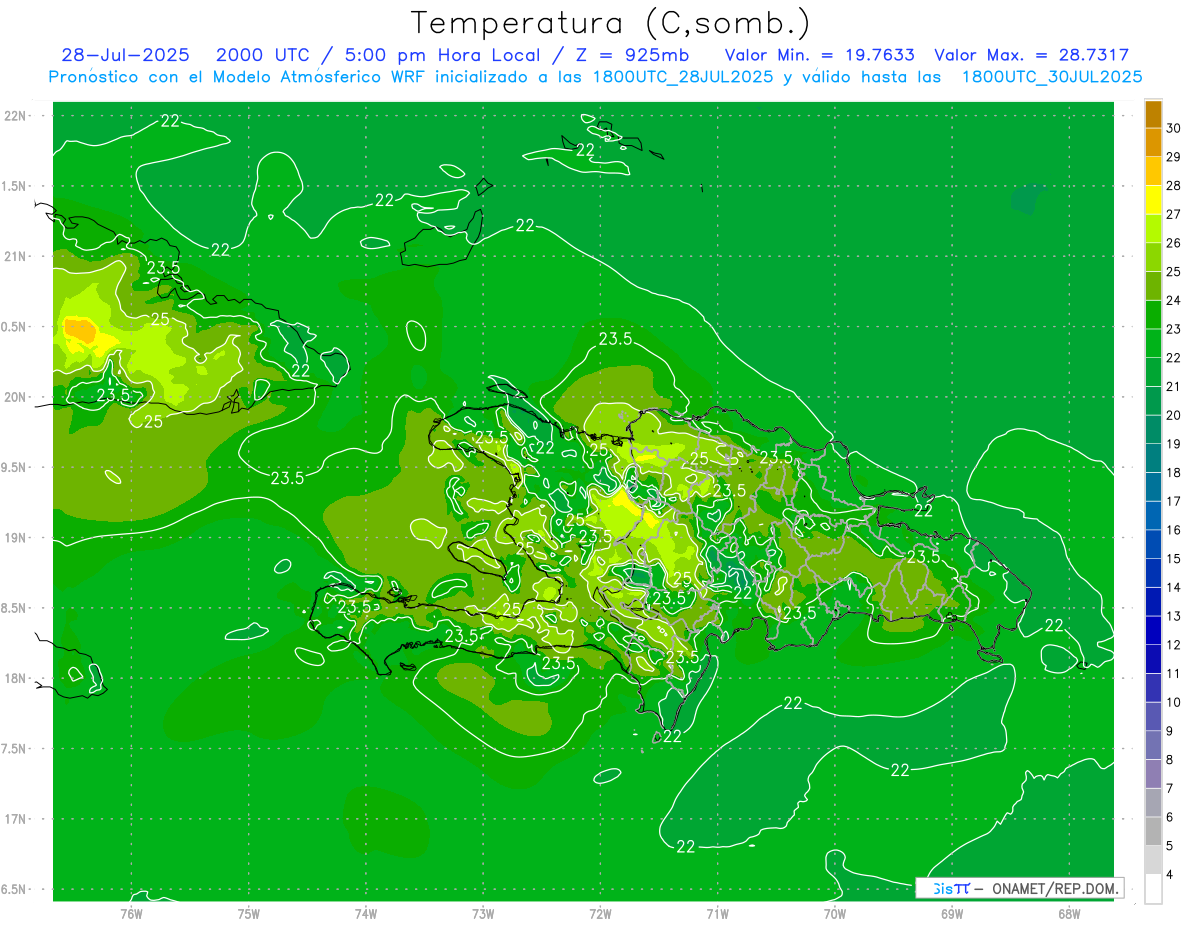Click color scale label 11
The width and height of the screenshot is (1200, 927).
point(1174,673)
